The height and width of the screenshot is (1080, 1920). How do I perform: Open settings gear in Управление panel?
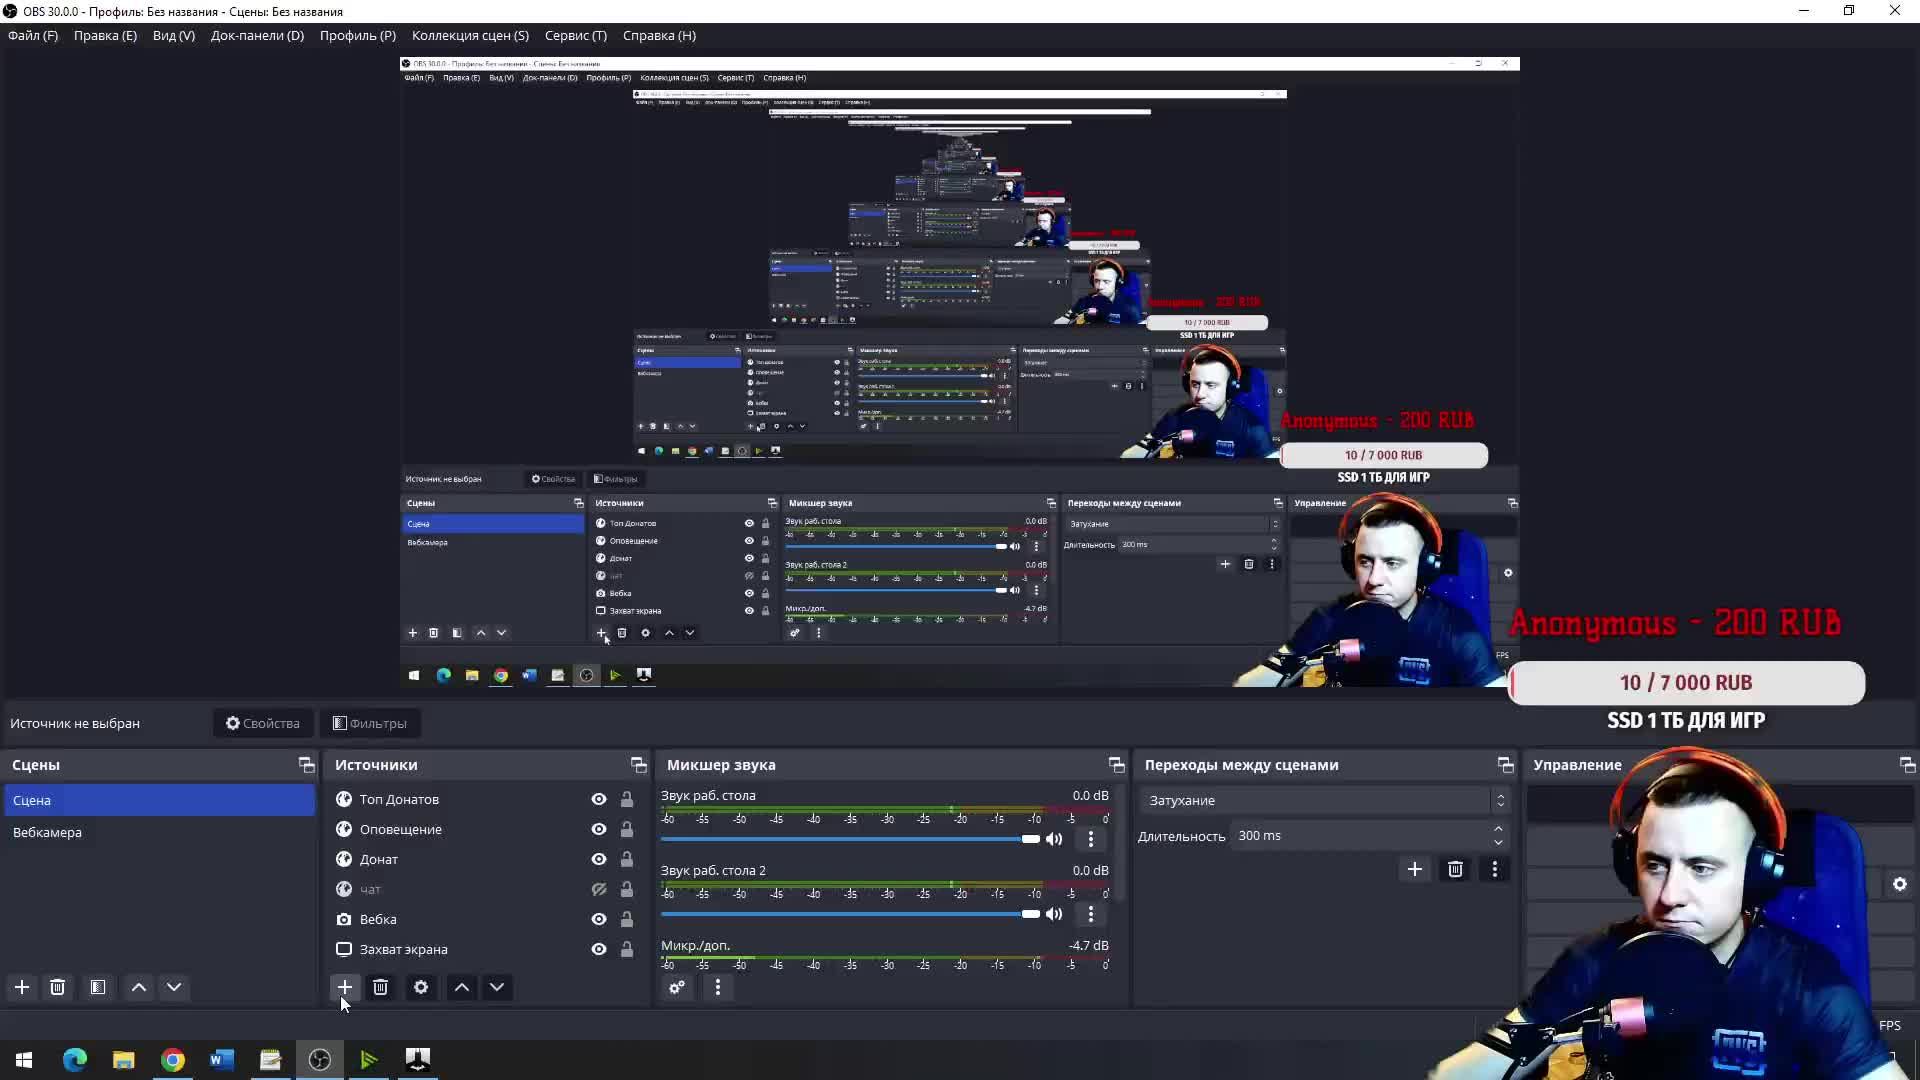(x=1900, y=884)
